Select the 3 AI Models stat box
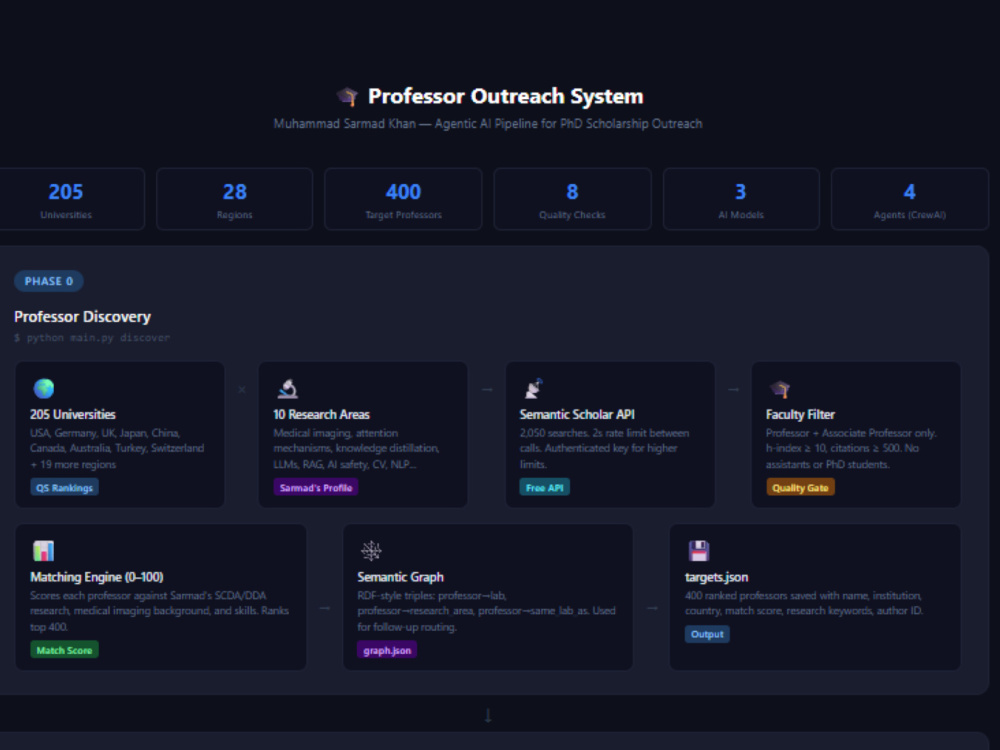 point(741,199)
